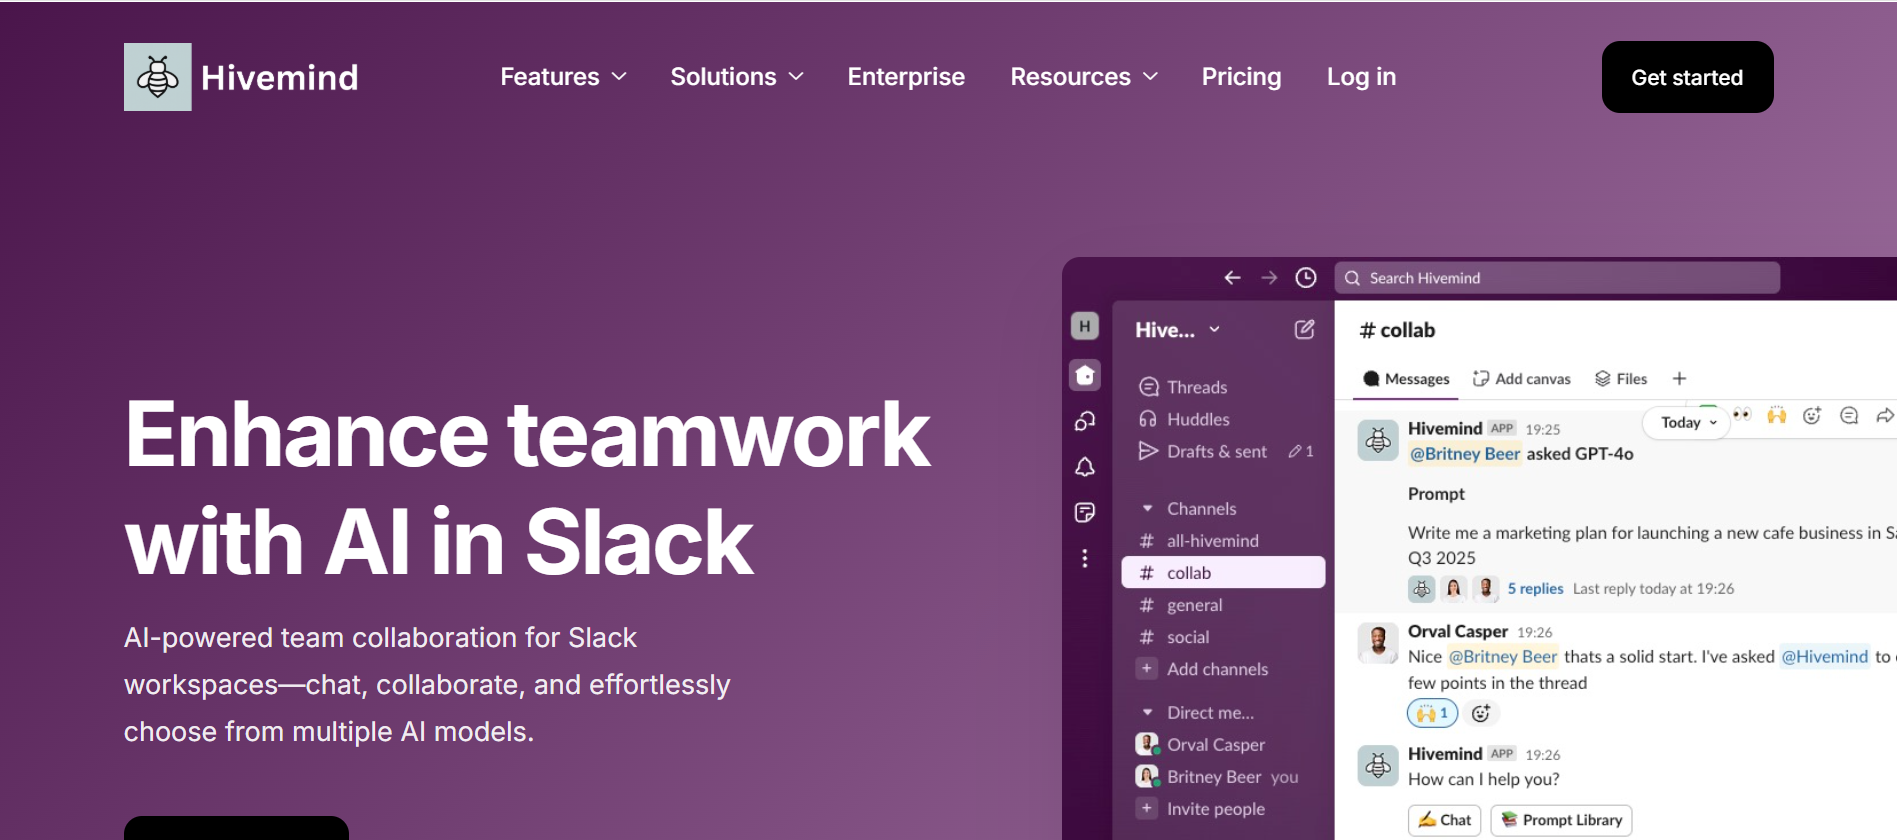Image resolution: width=1897 pixels, height=840 pixels.
Task: Click the H workspace icon in sidebar
Action: pyautogui.click(x=1085, y=326)
